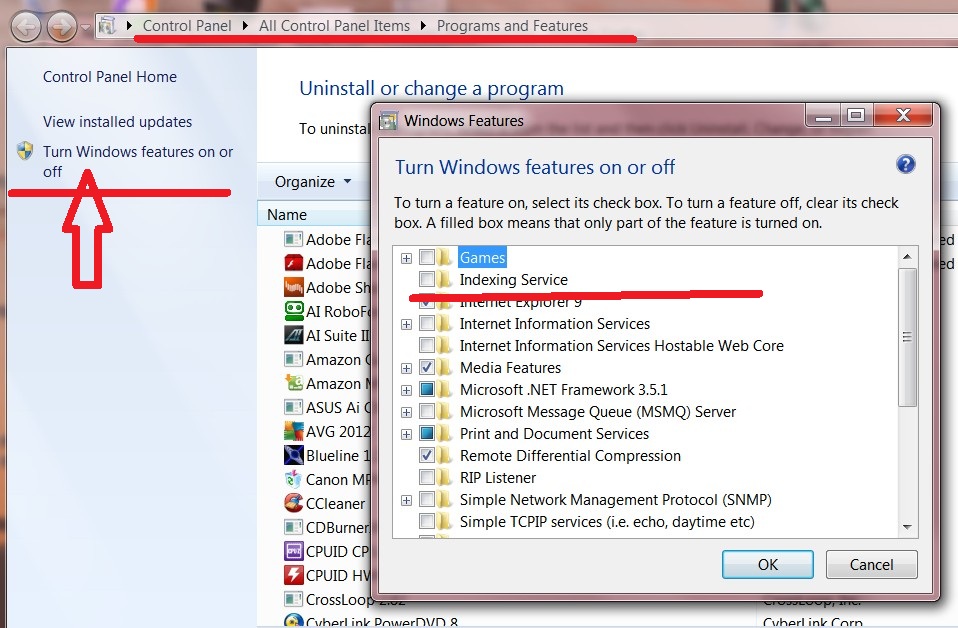
Task: Expand the Games feature node
Action: coord(406,258)
